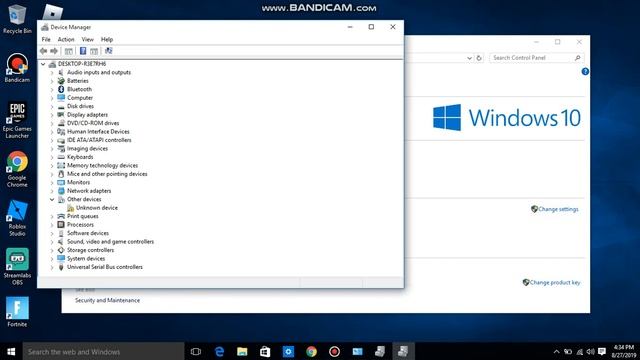The image size is (640, 360).
Task: Open the Bandicam desktop shortcut
Action: click(17, 68)
